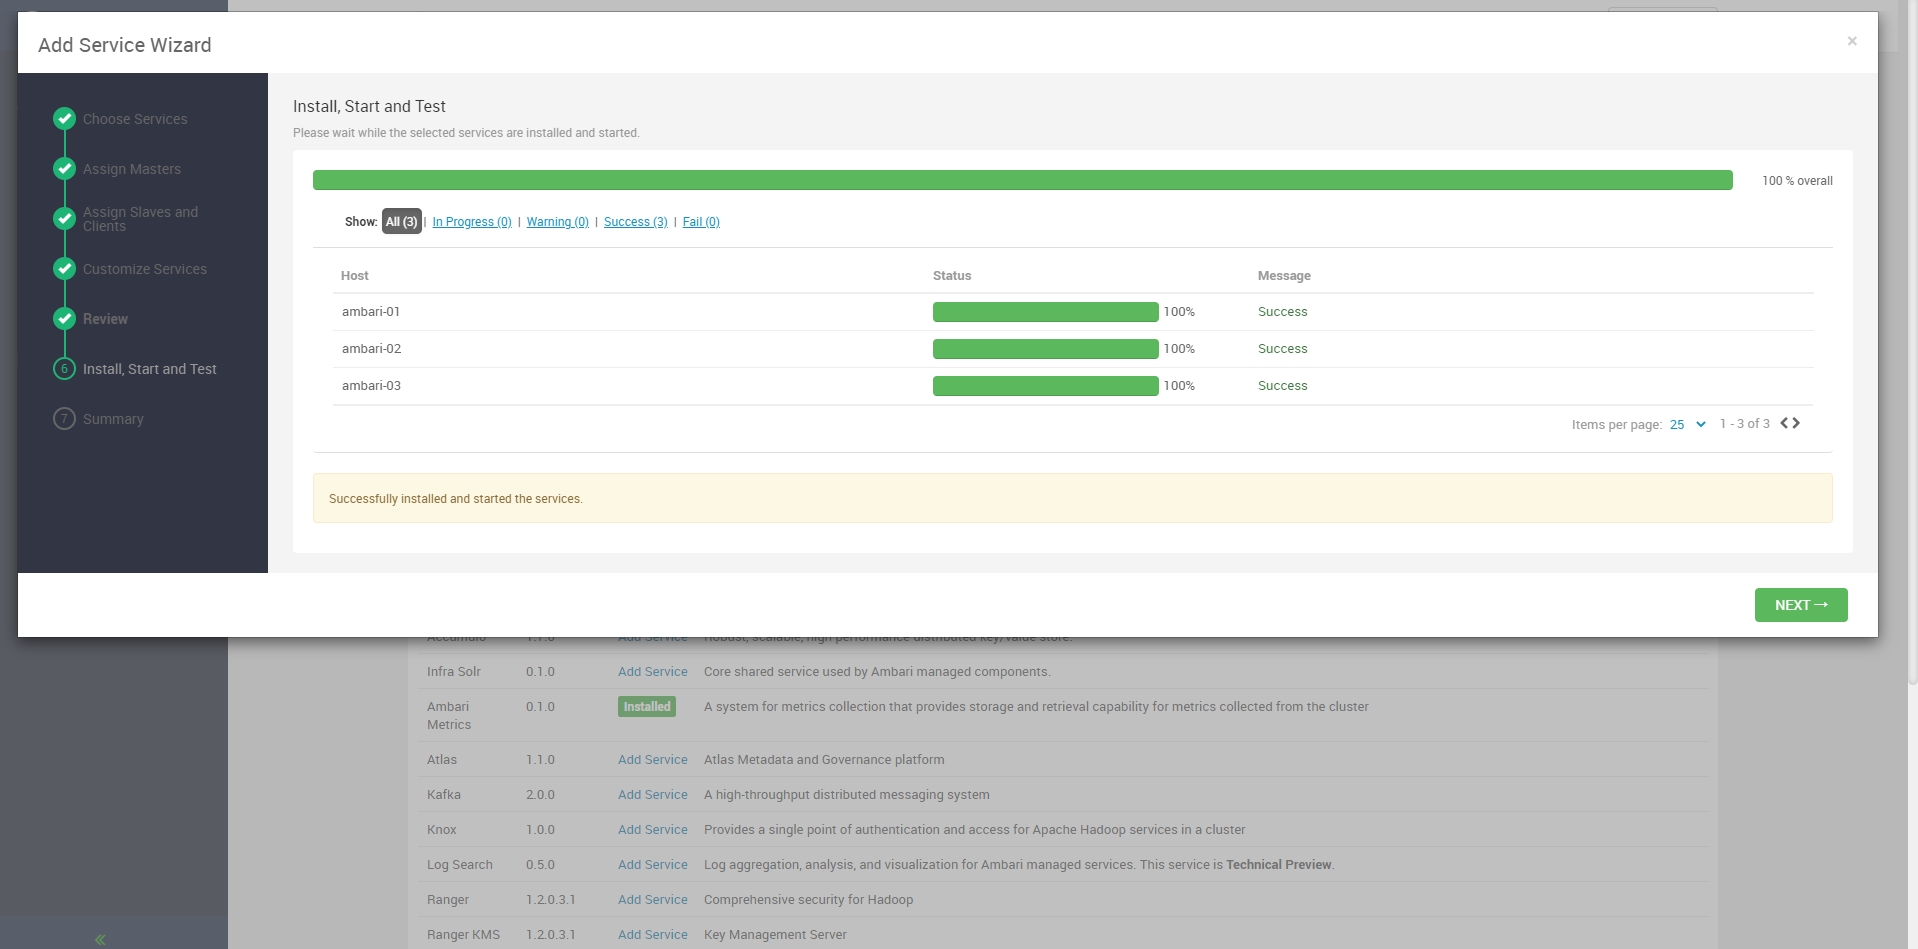
Task: Click Add Service for Infra Solr
Action: pyautogui.click(x=653, y=672)
